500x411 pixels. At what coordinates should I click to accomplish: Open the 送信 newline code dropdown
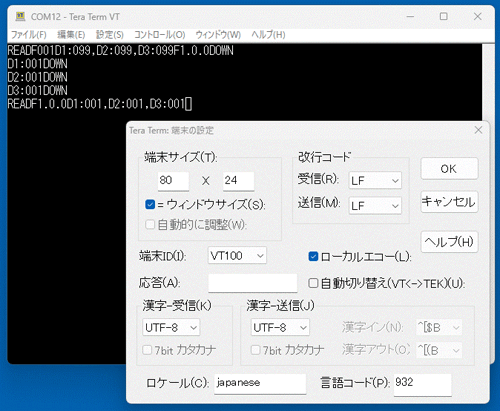[x=375, y=205]
